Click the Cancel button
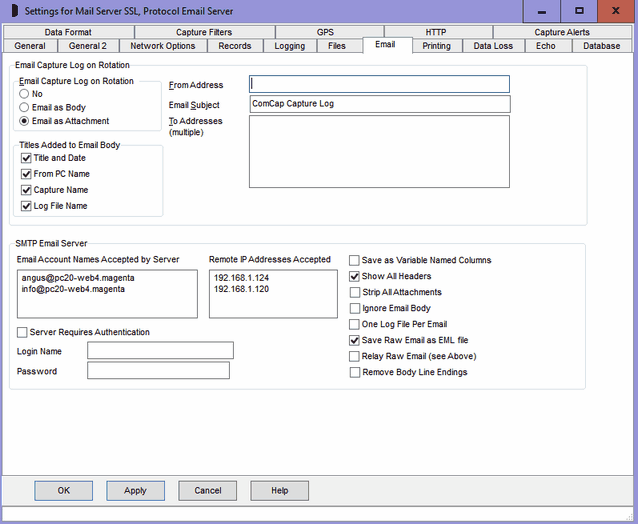 click(208, 491)
